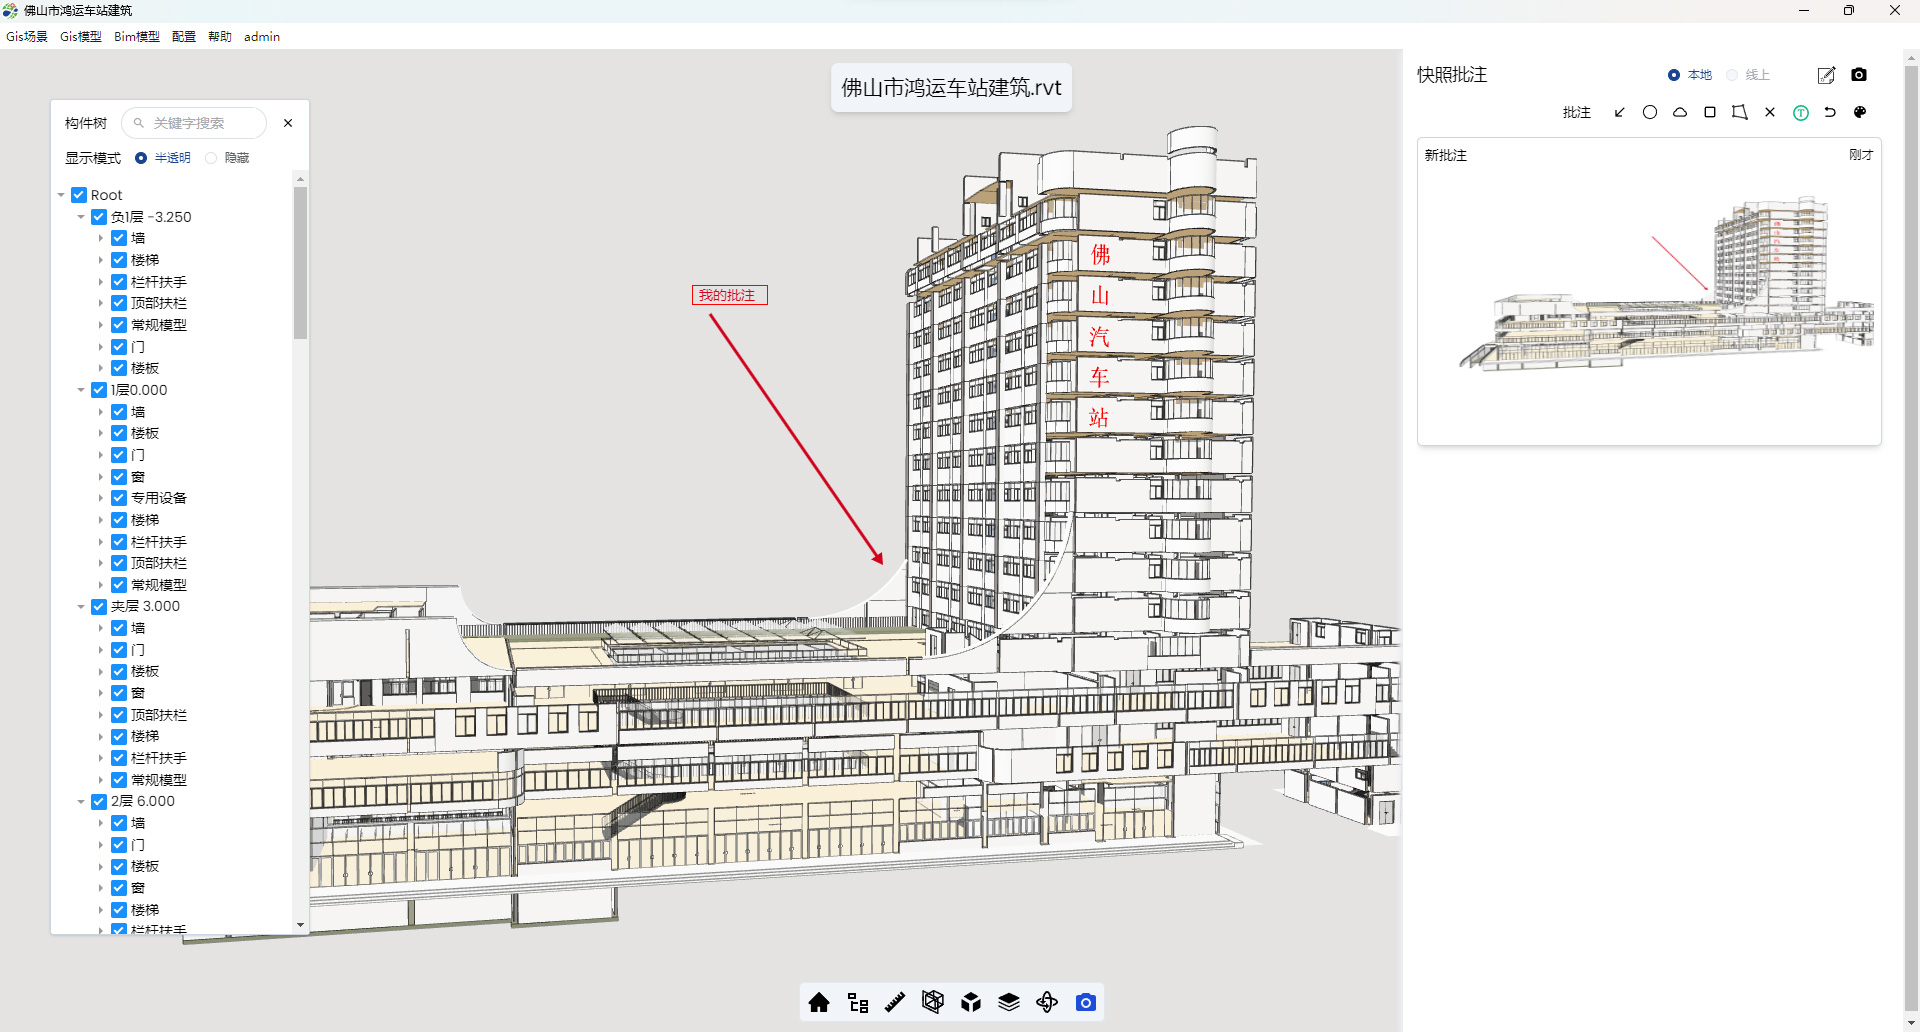Activate the section box clipping tool
The image size is (1920, 1032).
coord(933,1002)
